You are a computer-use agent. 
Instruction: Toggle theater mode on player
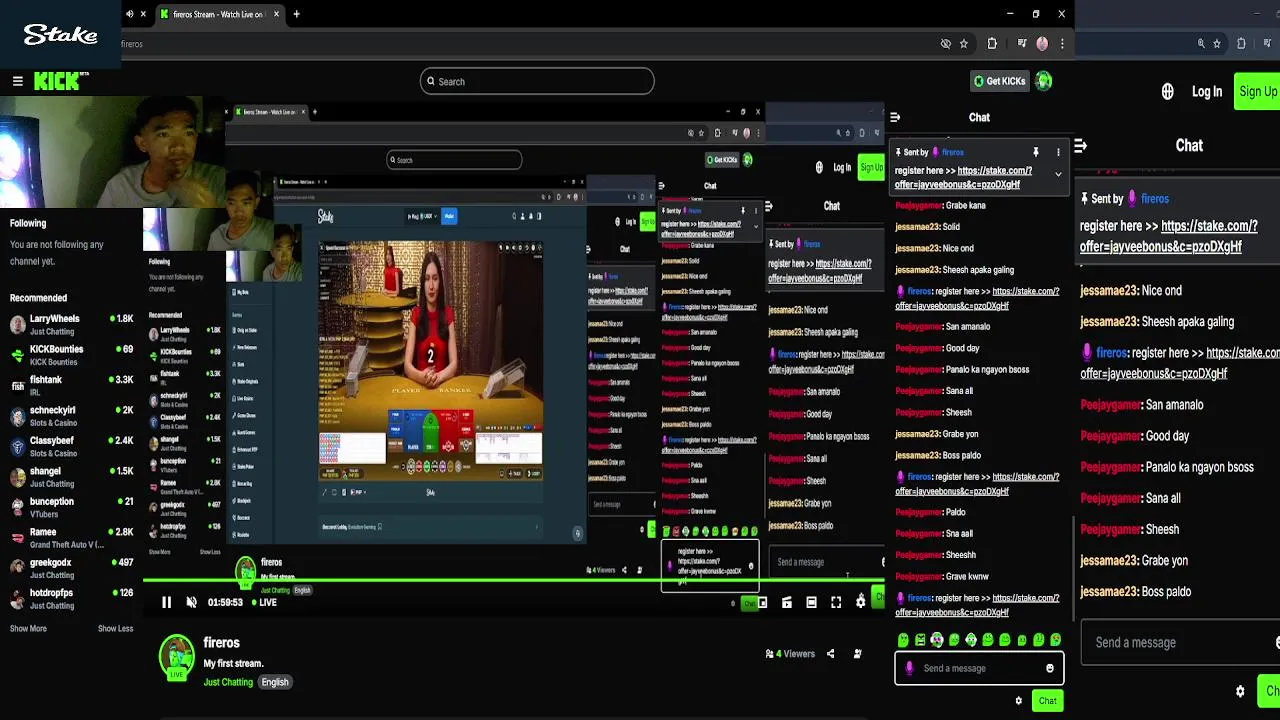pyautogui.click(x=811, y=602)
